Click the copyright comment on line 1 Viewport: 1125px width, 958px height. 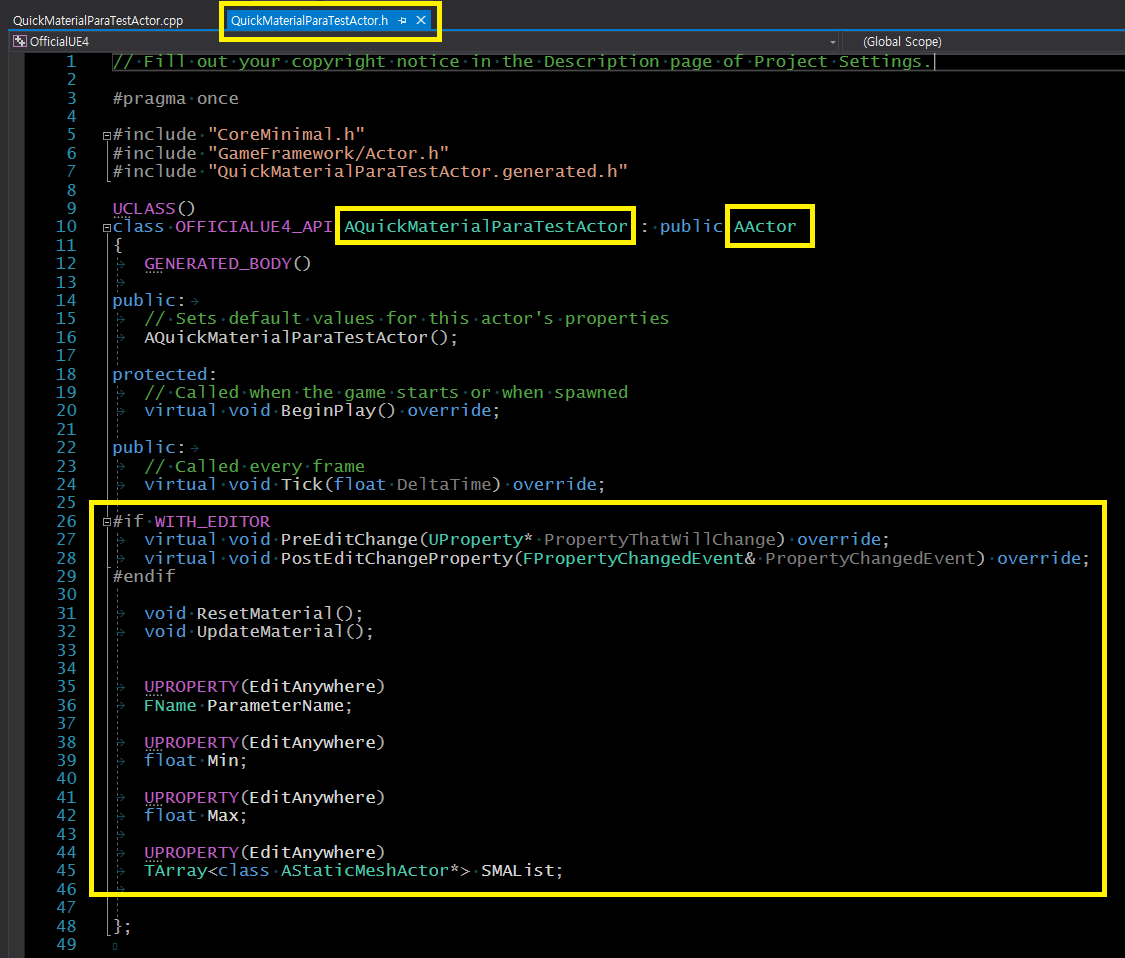click(522, 62)
